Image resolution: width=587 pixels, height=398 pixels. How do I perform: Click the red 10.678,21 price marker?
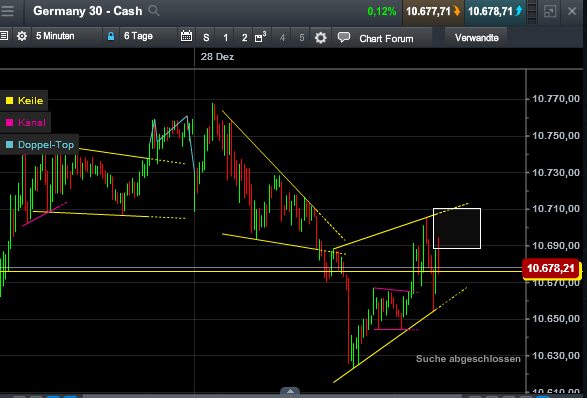551,268
